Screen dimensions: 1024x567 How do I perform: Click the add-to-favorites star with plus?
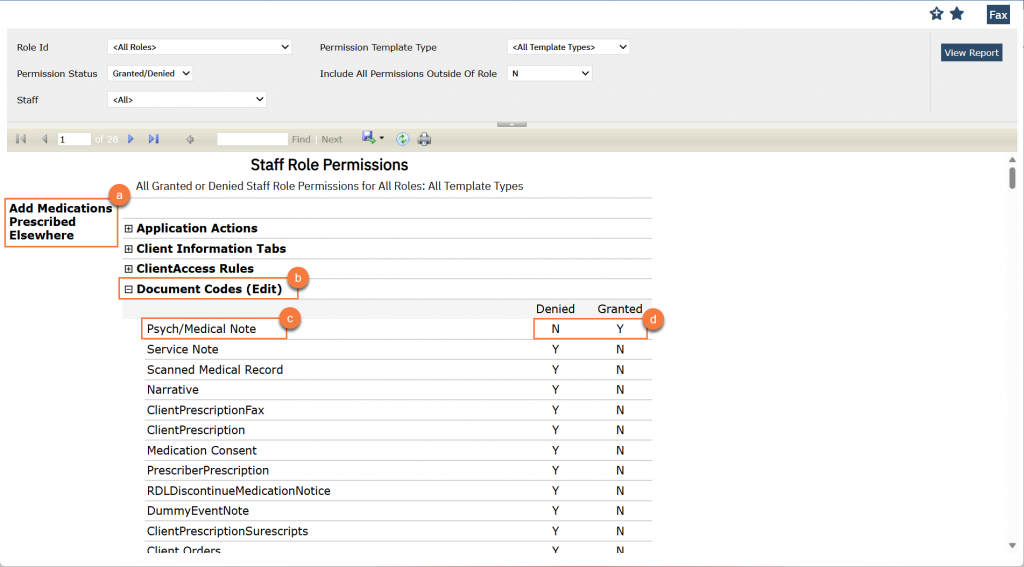click(x=936, y=14)
